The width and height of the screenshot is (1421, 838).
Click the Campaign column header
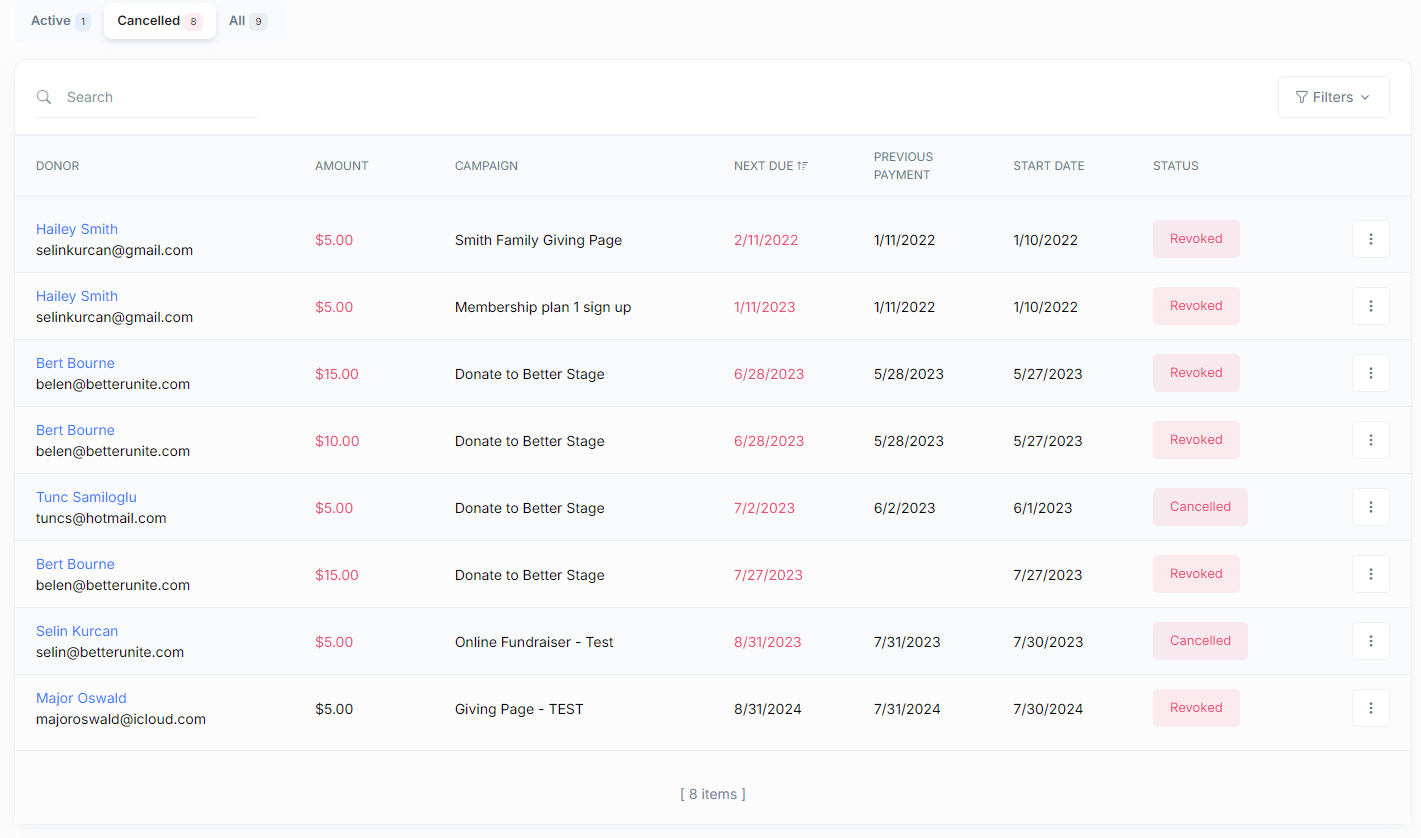click(x=486, y=166)
